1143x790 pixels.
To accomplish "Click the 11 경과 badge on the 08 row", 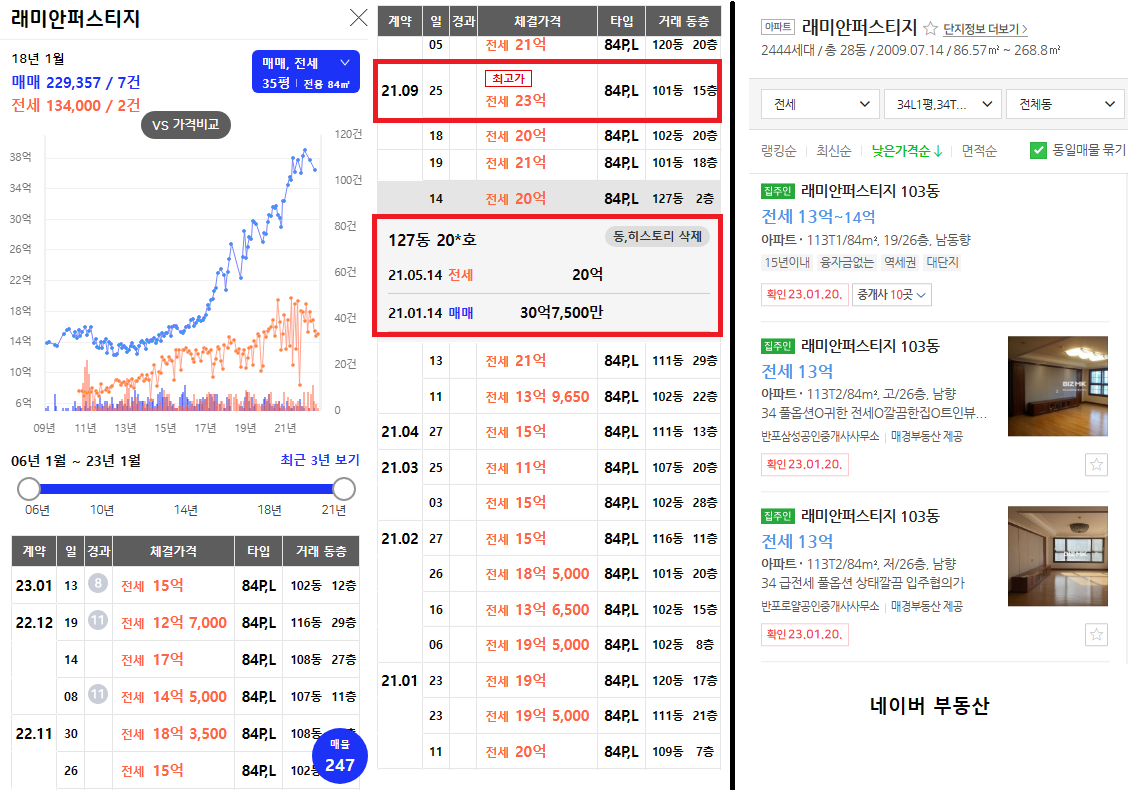I will click(x=98, y=694).
